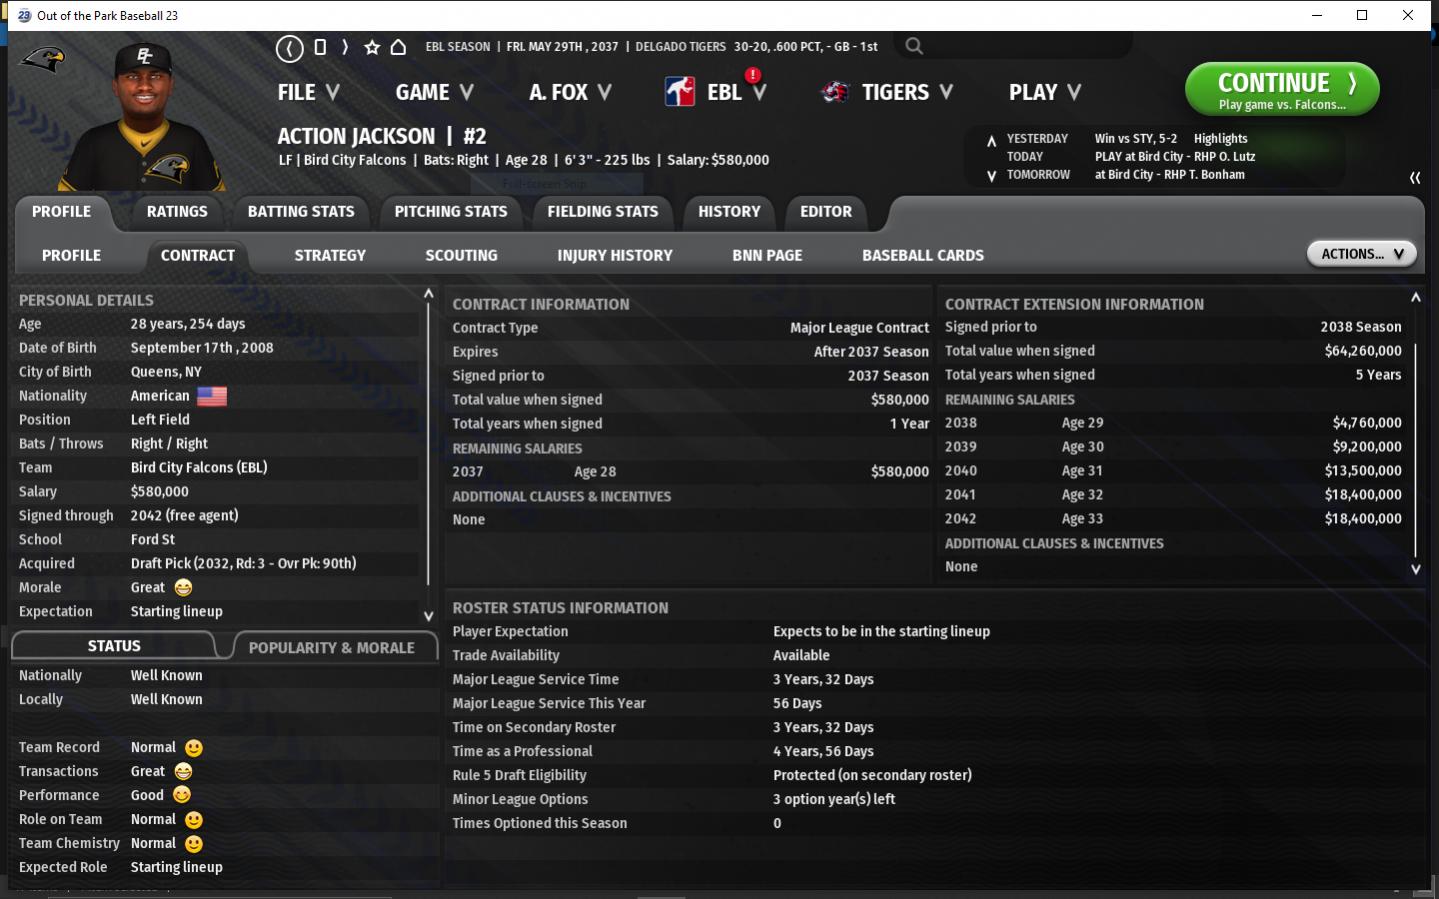Click the Tigers team logo icon
This screenshot has height=899, width=1439.
click(x=835, y=92)
